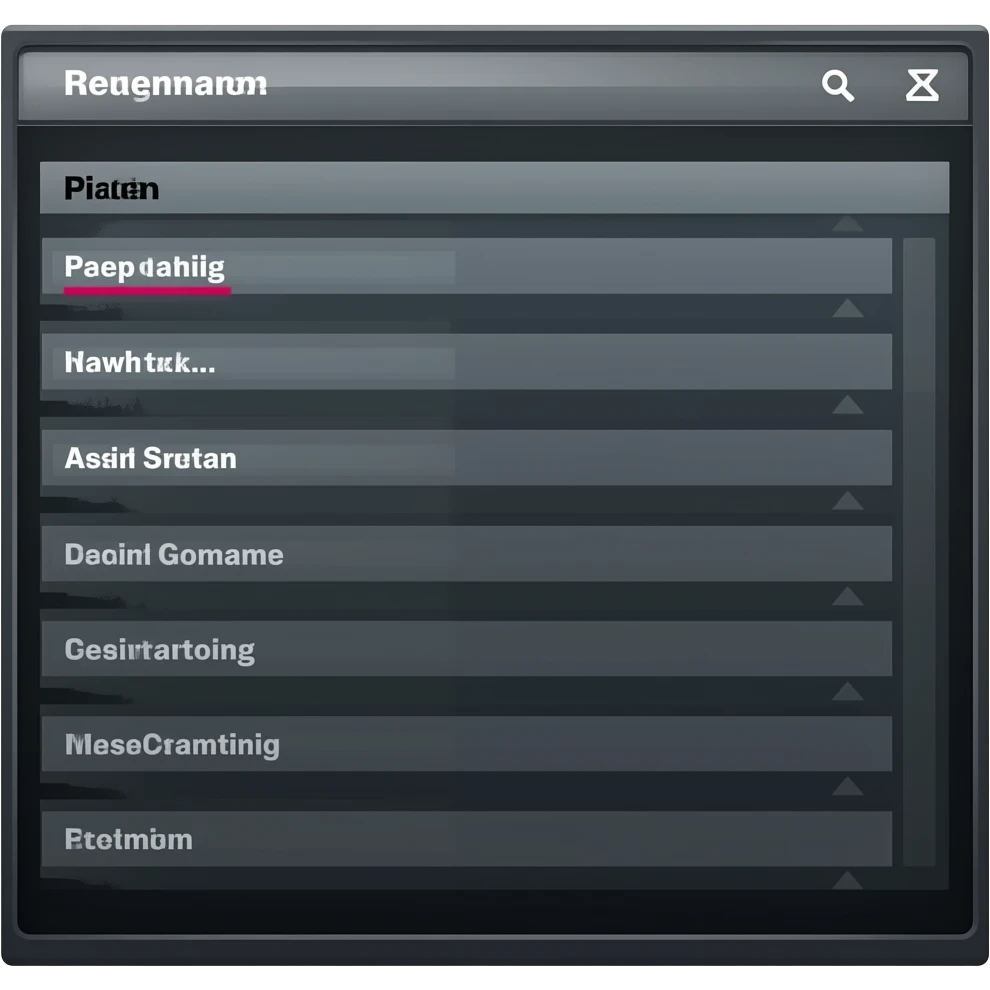Viewport: 990px width, 990px height.
Task: Expand the triangle beneath the Deoinl Gomame row
Action: (847, 596)
